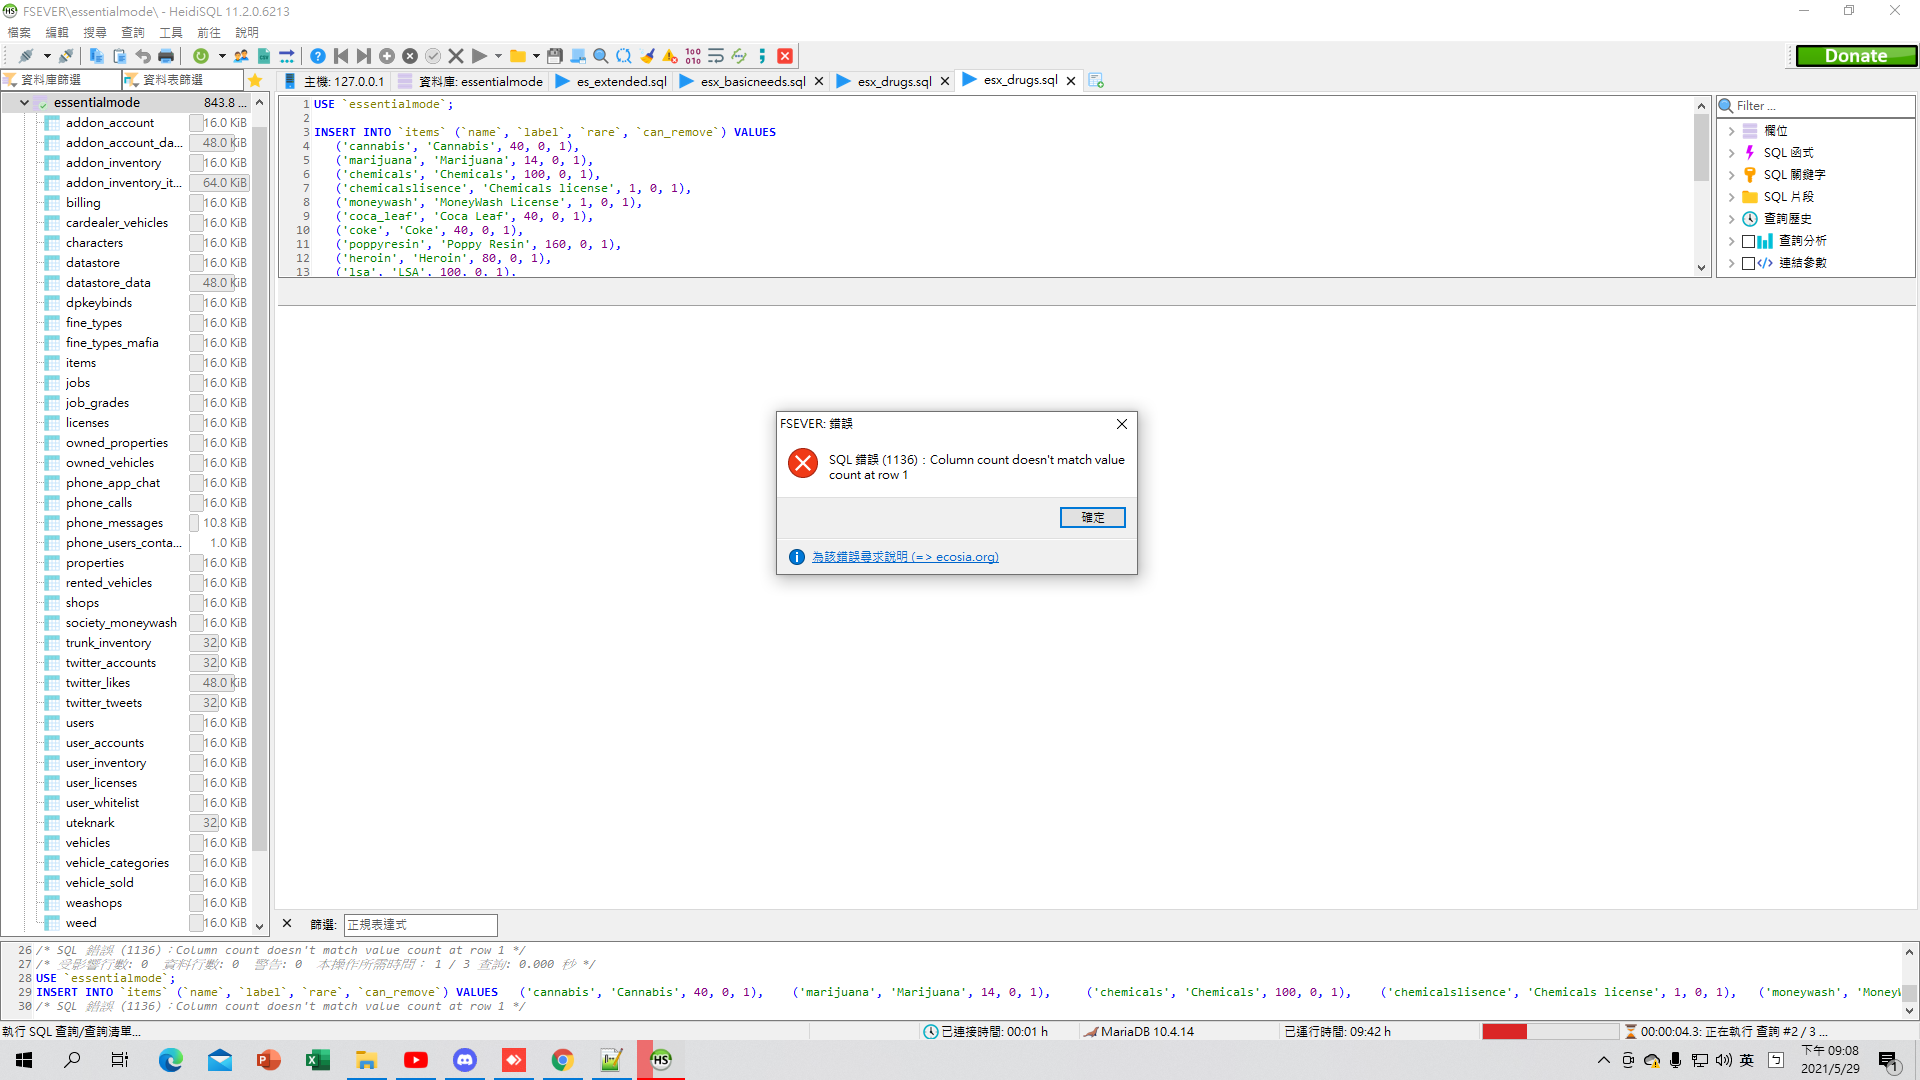This screenshot has width=1920, height=1080.
Task: Open the run query dropdown arrow
Action: pyautogui.click(x=498, y=56)
